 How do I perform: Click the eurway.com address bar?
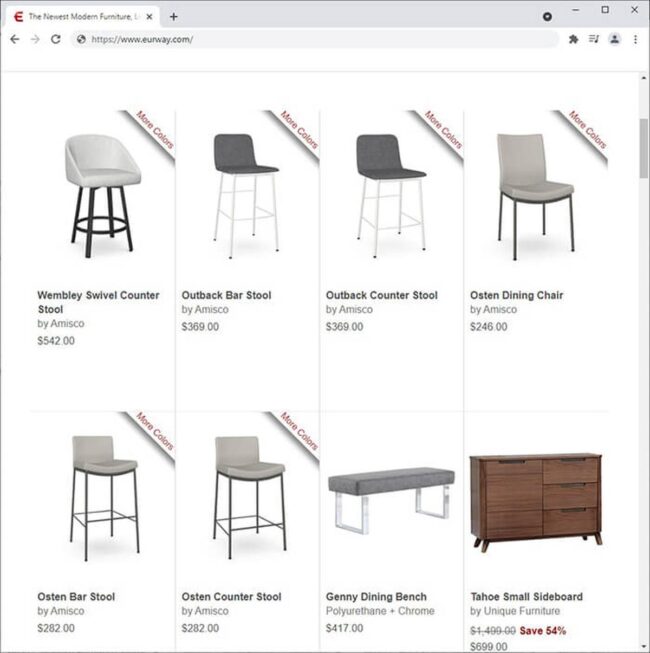pos(315,39)
